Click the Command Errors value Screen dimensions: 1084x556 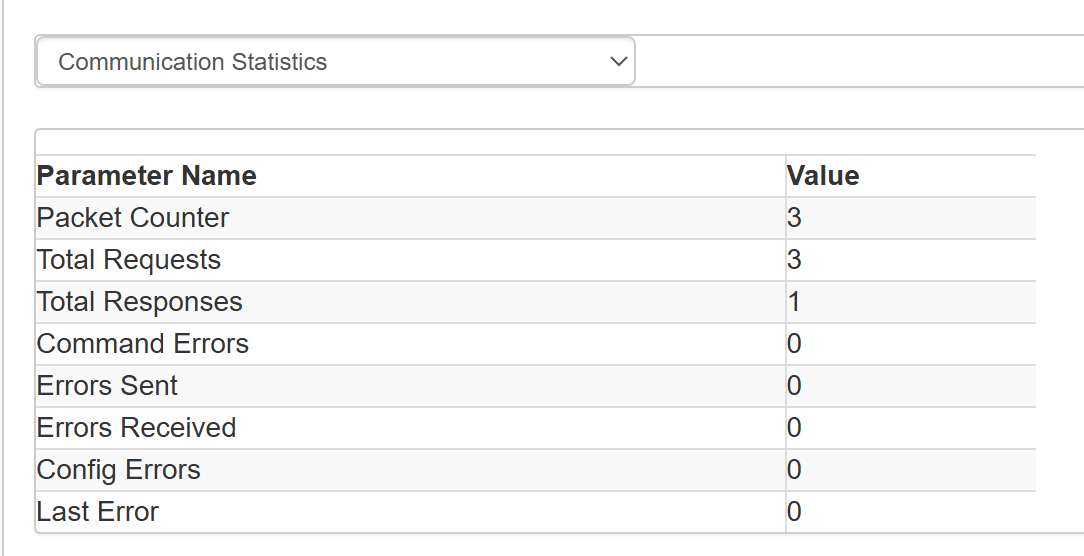[794, 344]
